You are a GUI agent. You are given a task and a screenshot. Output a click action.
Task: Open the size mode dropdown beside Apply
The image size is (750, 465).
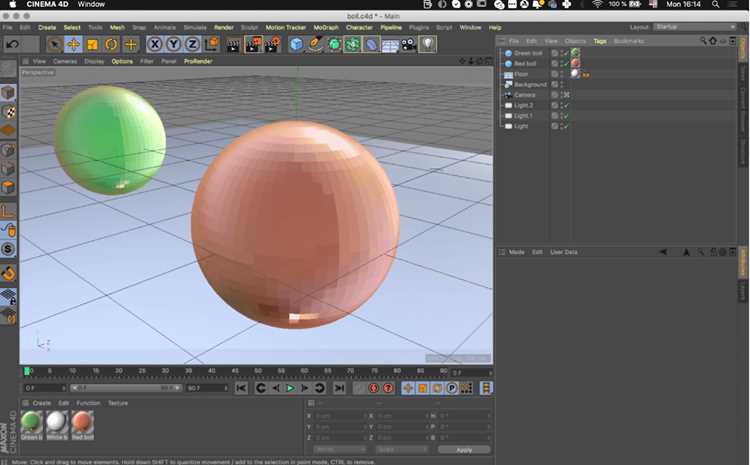[x=401, y=449]
